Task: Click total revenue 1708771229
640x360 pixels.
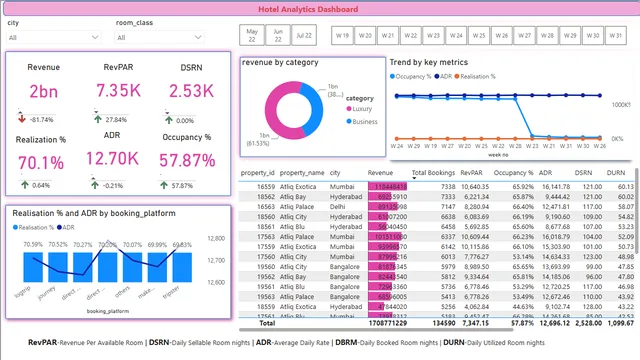Action: coord(388,323)
